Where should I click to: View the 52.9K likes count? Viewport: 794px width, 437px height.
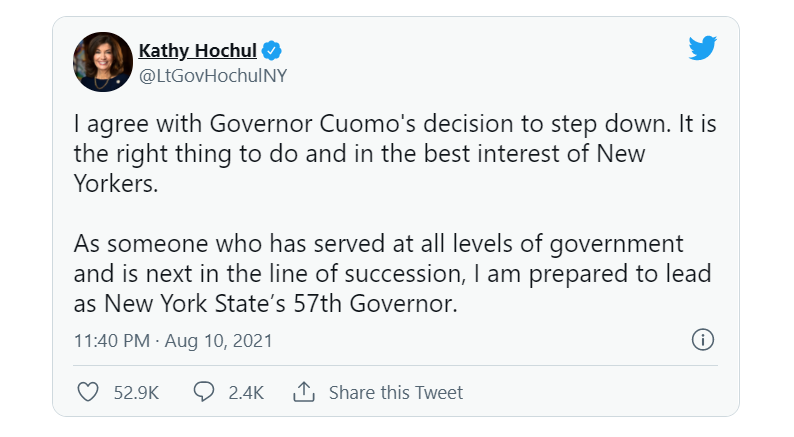[x=136, y=392]
